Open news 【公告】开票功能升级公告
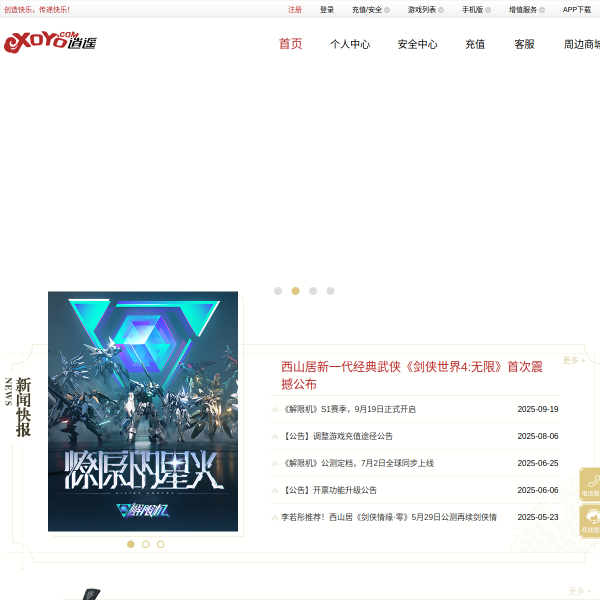Screen dimensions: 600x600 329,490
